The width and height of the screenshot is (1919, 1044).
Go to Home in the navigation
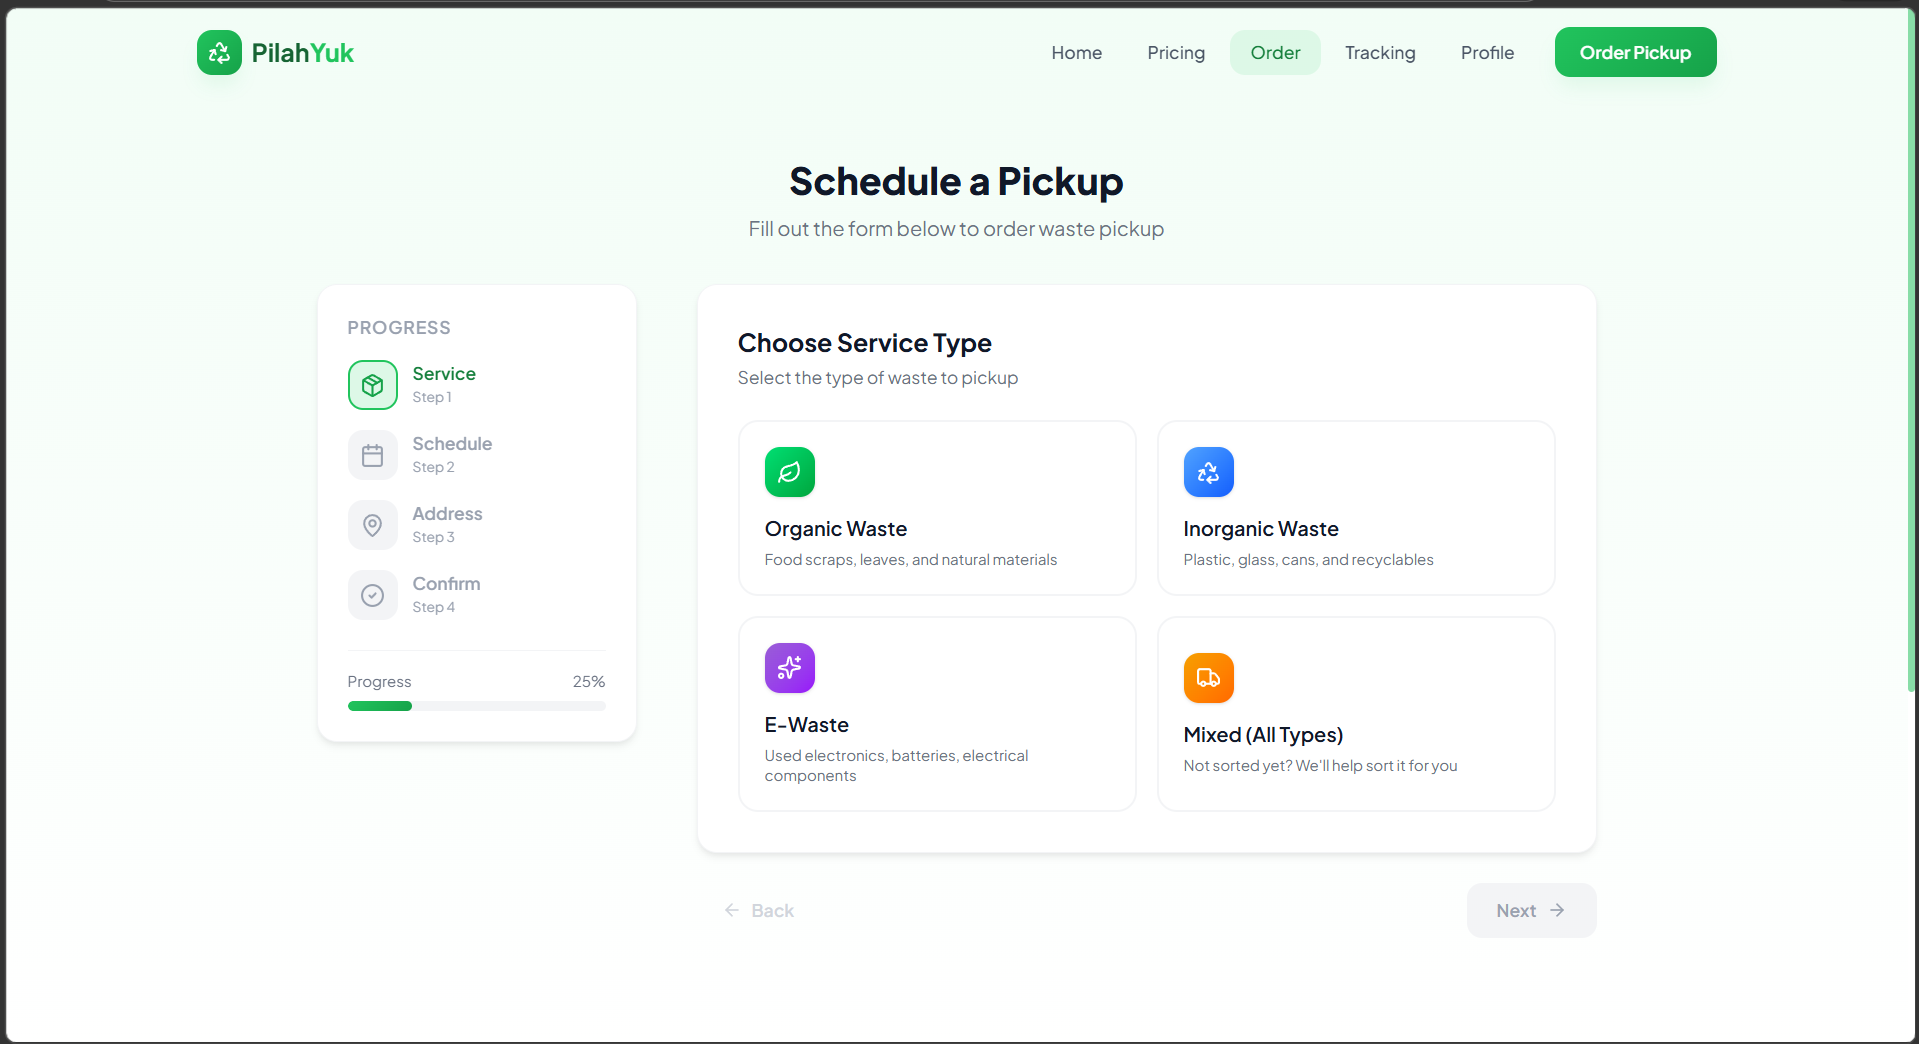[x=1077, y=53]
